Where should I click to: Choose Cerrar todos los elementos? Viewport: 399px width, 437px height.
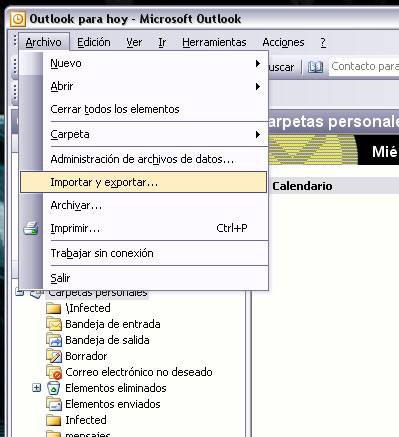tap(144, 109)
